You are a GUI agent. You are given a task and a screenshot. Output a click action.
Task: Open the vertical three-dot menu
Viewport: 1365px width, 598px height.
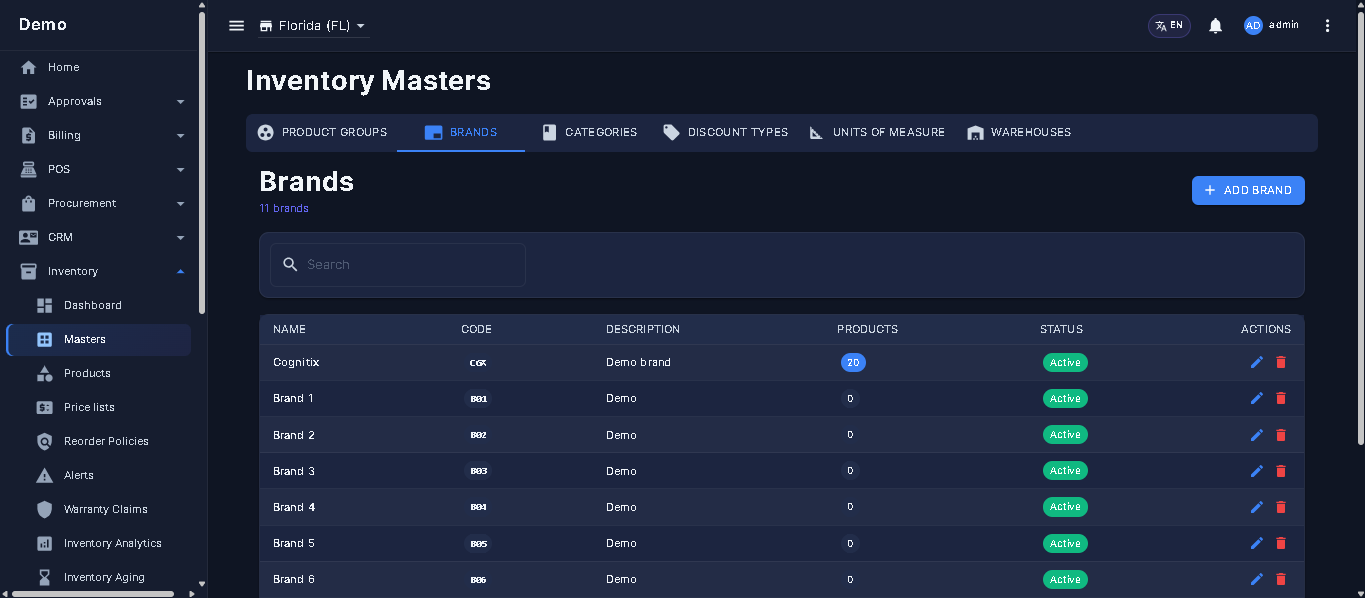[x=1328, y=26]
